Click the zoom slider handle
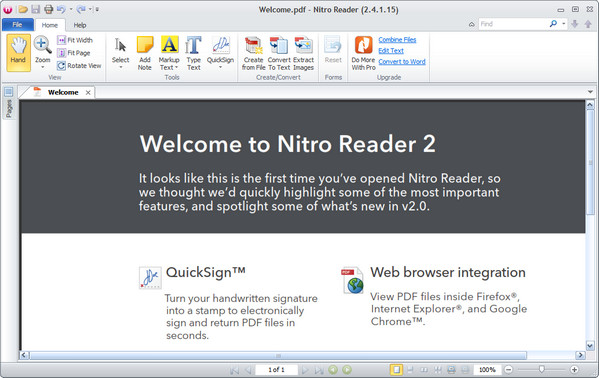Screen dimensions: 599x378 [541, 369]
